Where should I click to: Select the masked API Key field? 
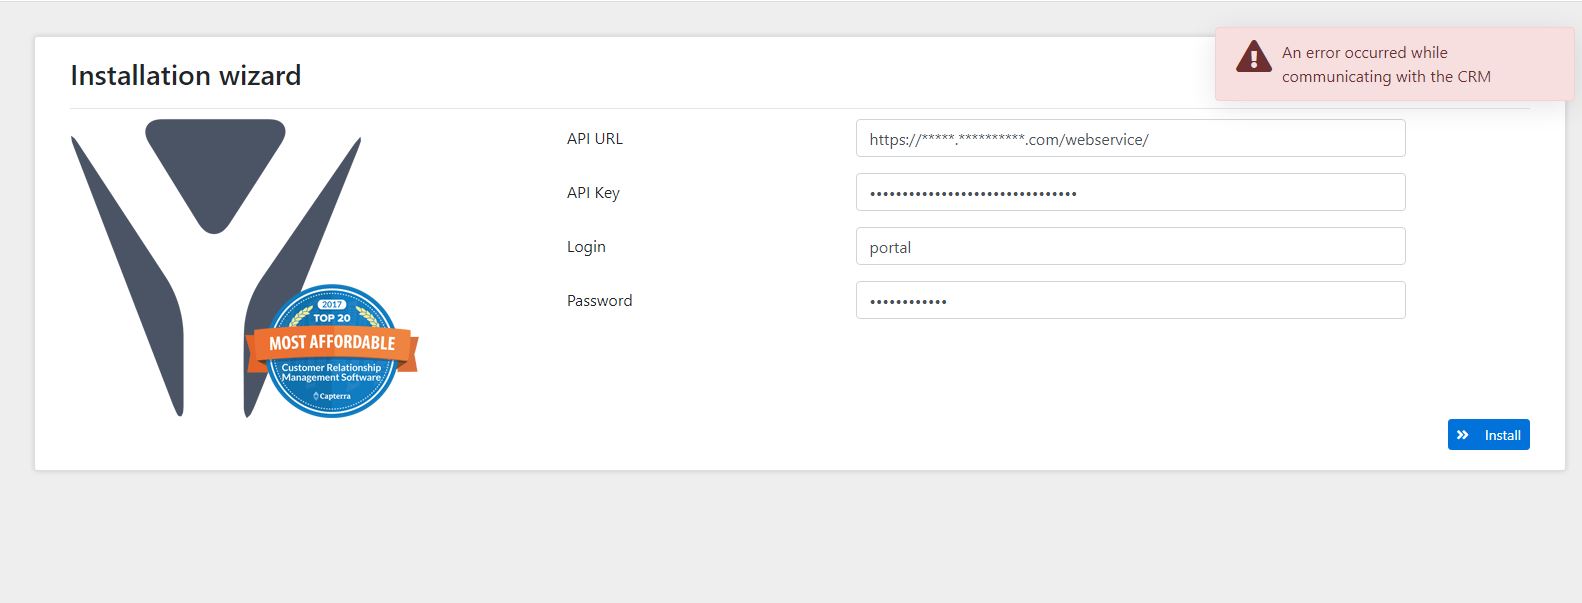tap(1130, 191)
